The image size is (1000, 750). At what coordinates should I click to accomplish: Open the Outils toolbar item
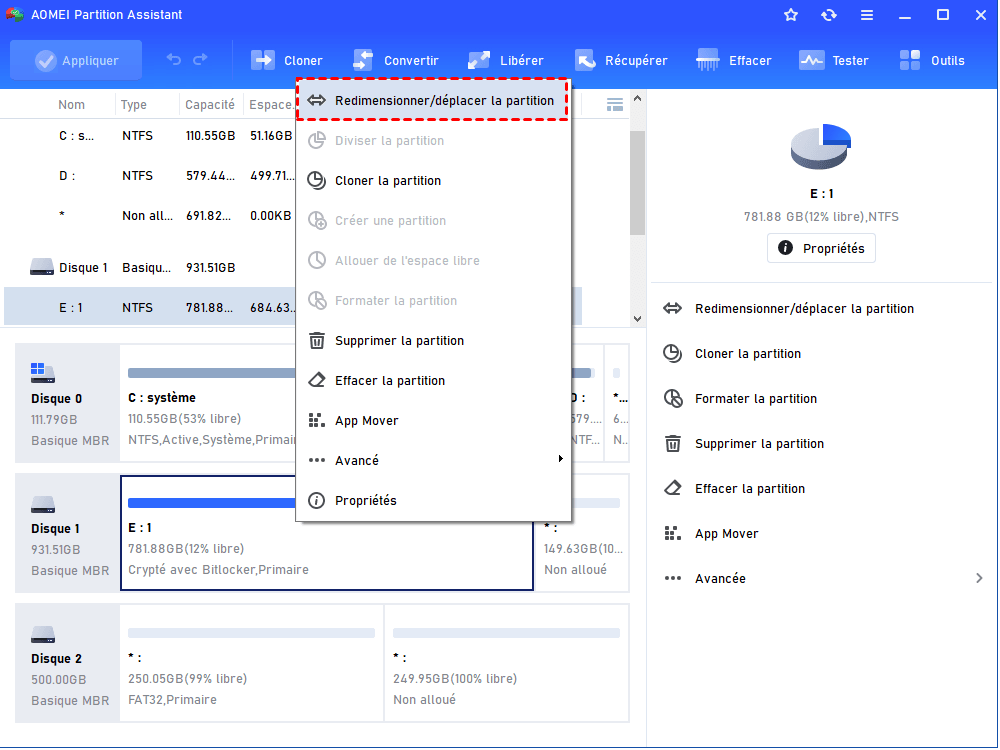932,61
